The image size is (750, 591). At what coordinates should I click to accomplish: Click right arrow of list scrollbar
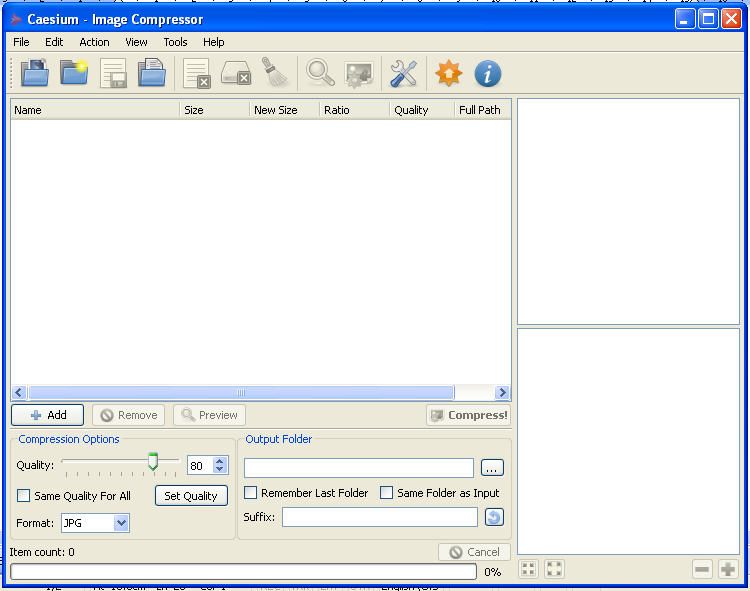[x=502, y=393]
